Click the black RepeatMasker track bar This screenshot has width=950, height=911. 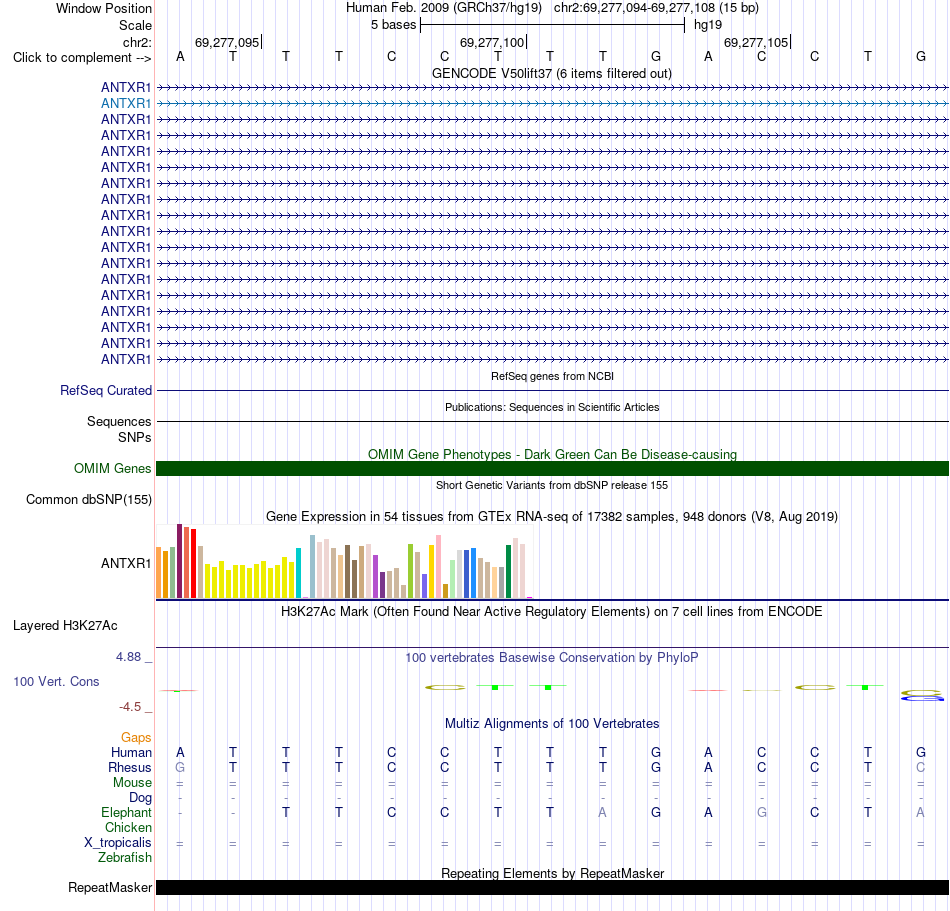pos(552,887)
